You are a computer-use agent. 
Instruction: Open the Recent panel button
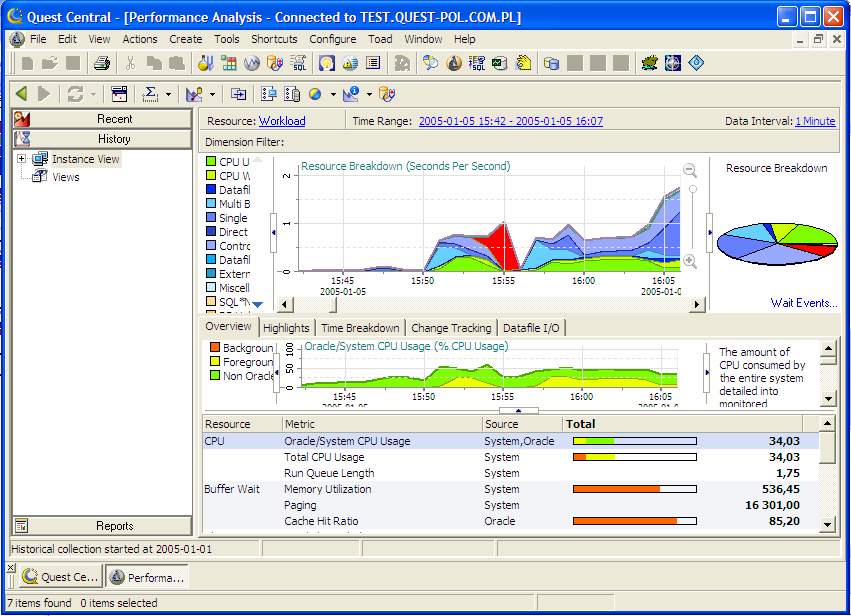point(103,119)
